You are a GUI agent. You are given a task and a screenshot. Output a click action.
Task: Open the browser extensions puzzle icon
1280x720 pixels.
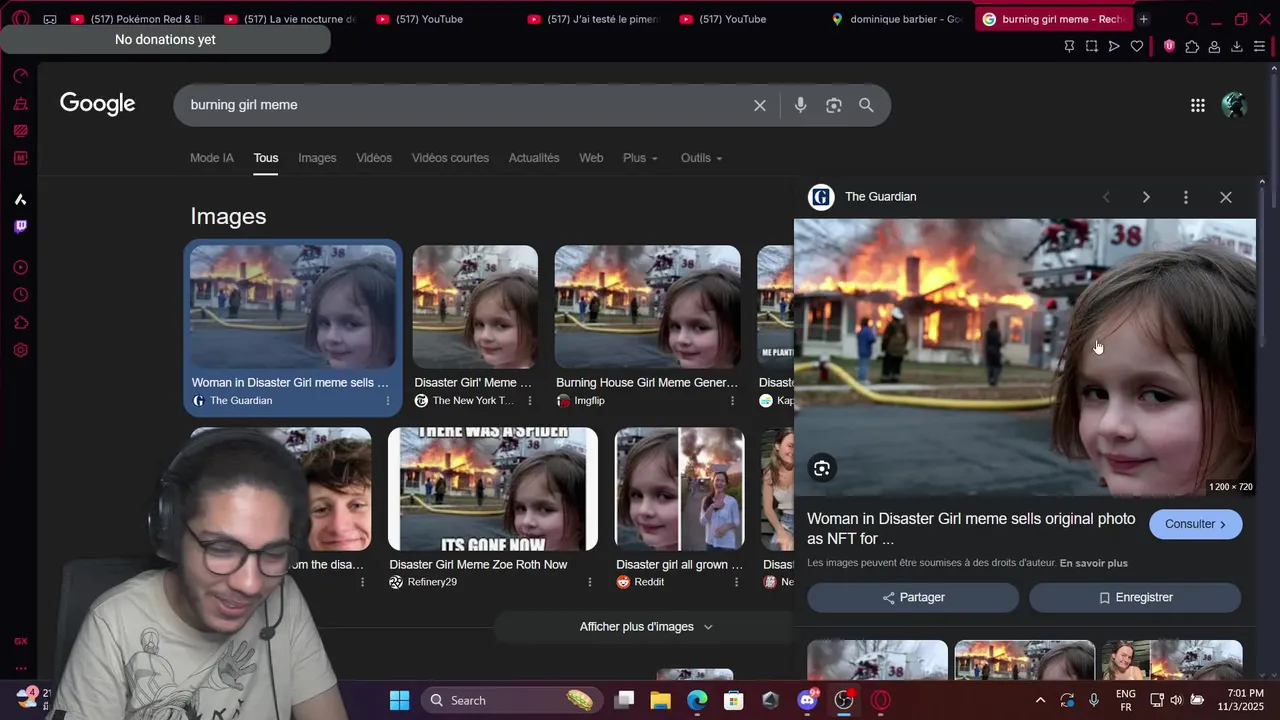tap(1192, 46)
